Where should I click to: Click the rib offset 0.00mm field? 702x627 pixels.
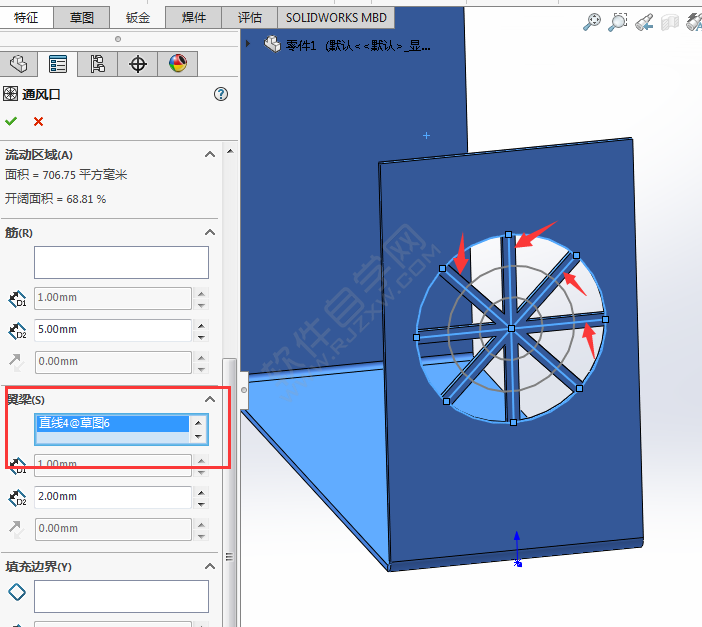113,362
